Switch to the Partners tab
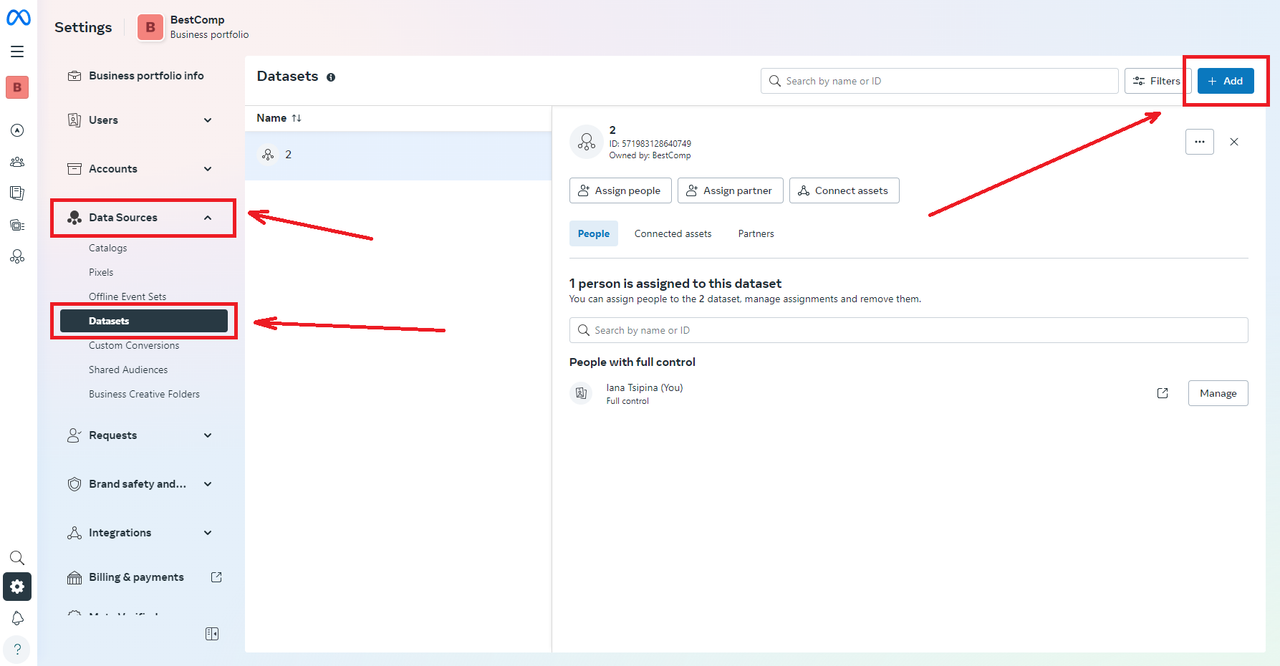The height and width of the screenshot is (666, 1280). [756, 233]
